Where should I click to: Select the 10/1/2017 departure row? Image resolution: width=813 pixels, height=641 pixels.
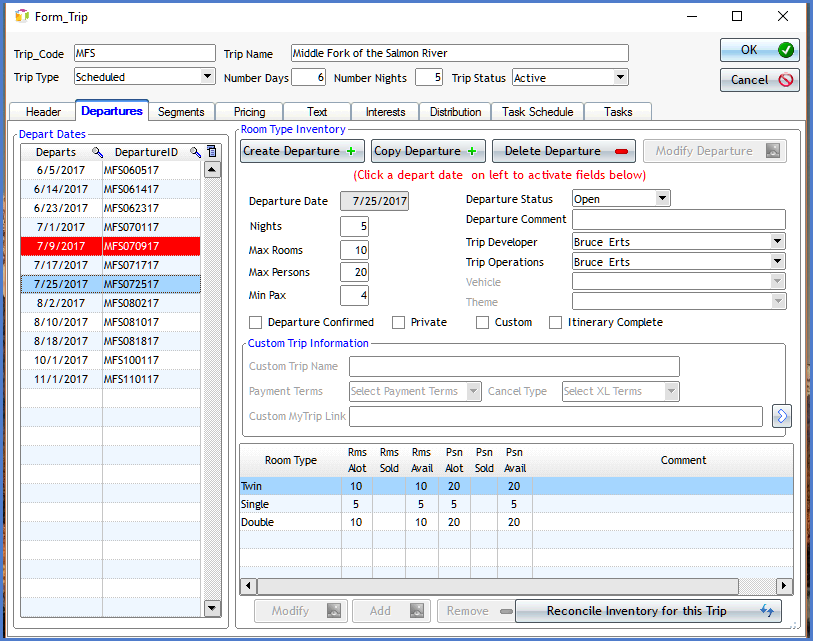tap(110, 360)
